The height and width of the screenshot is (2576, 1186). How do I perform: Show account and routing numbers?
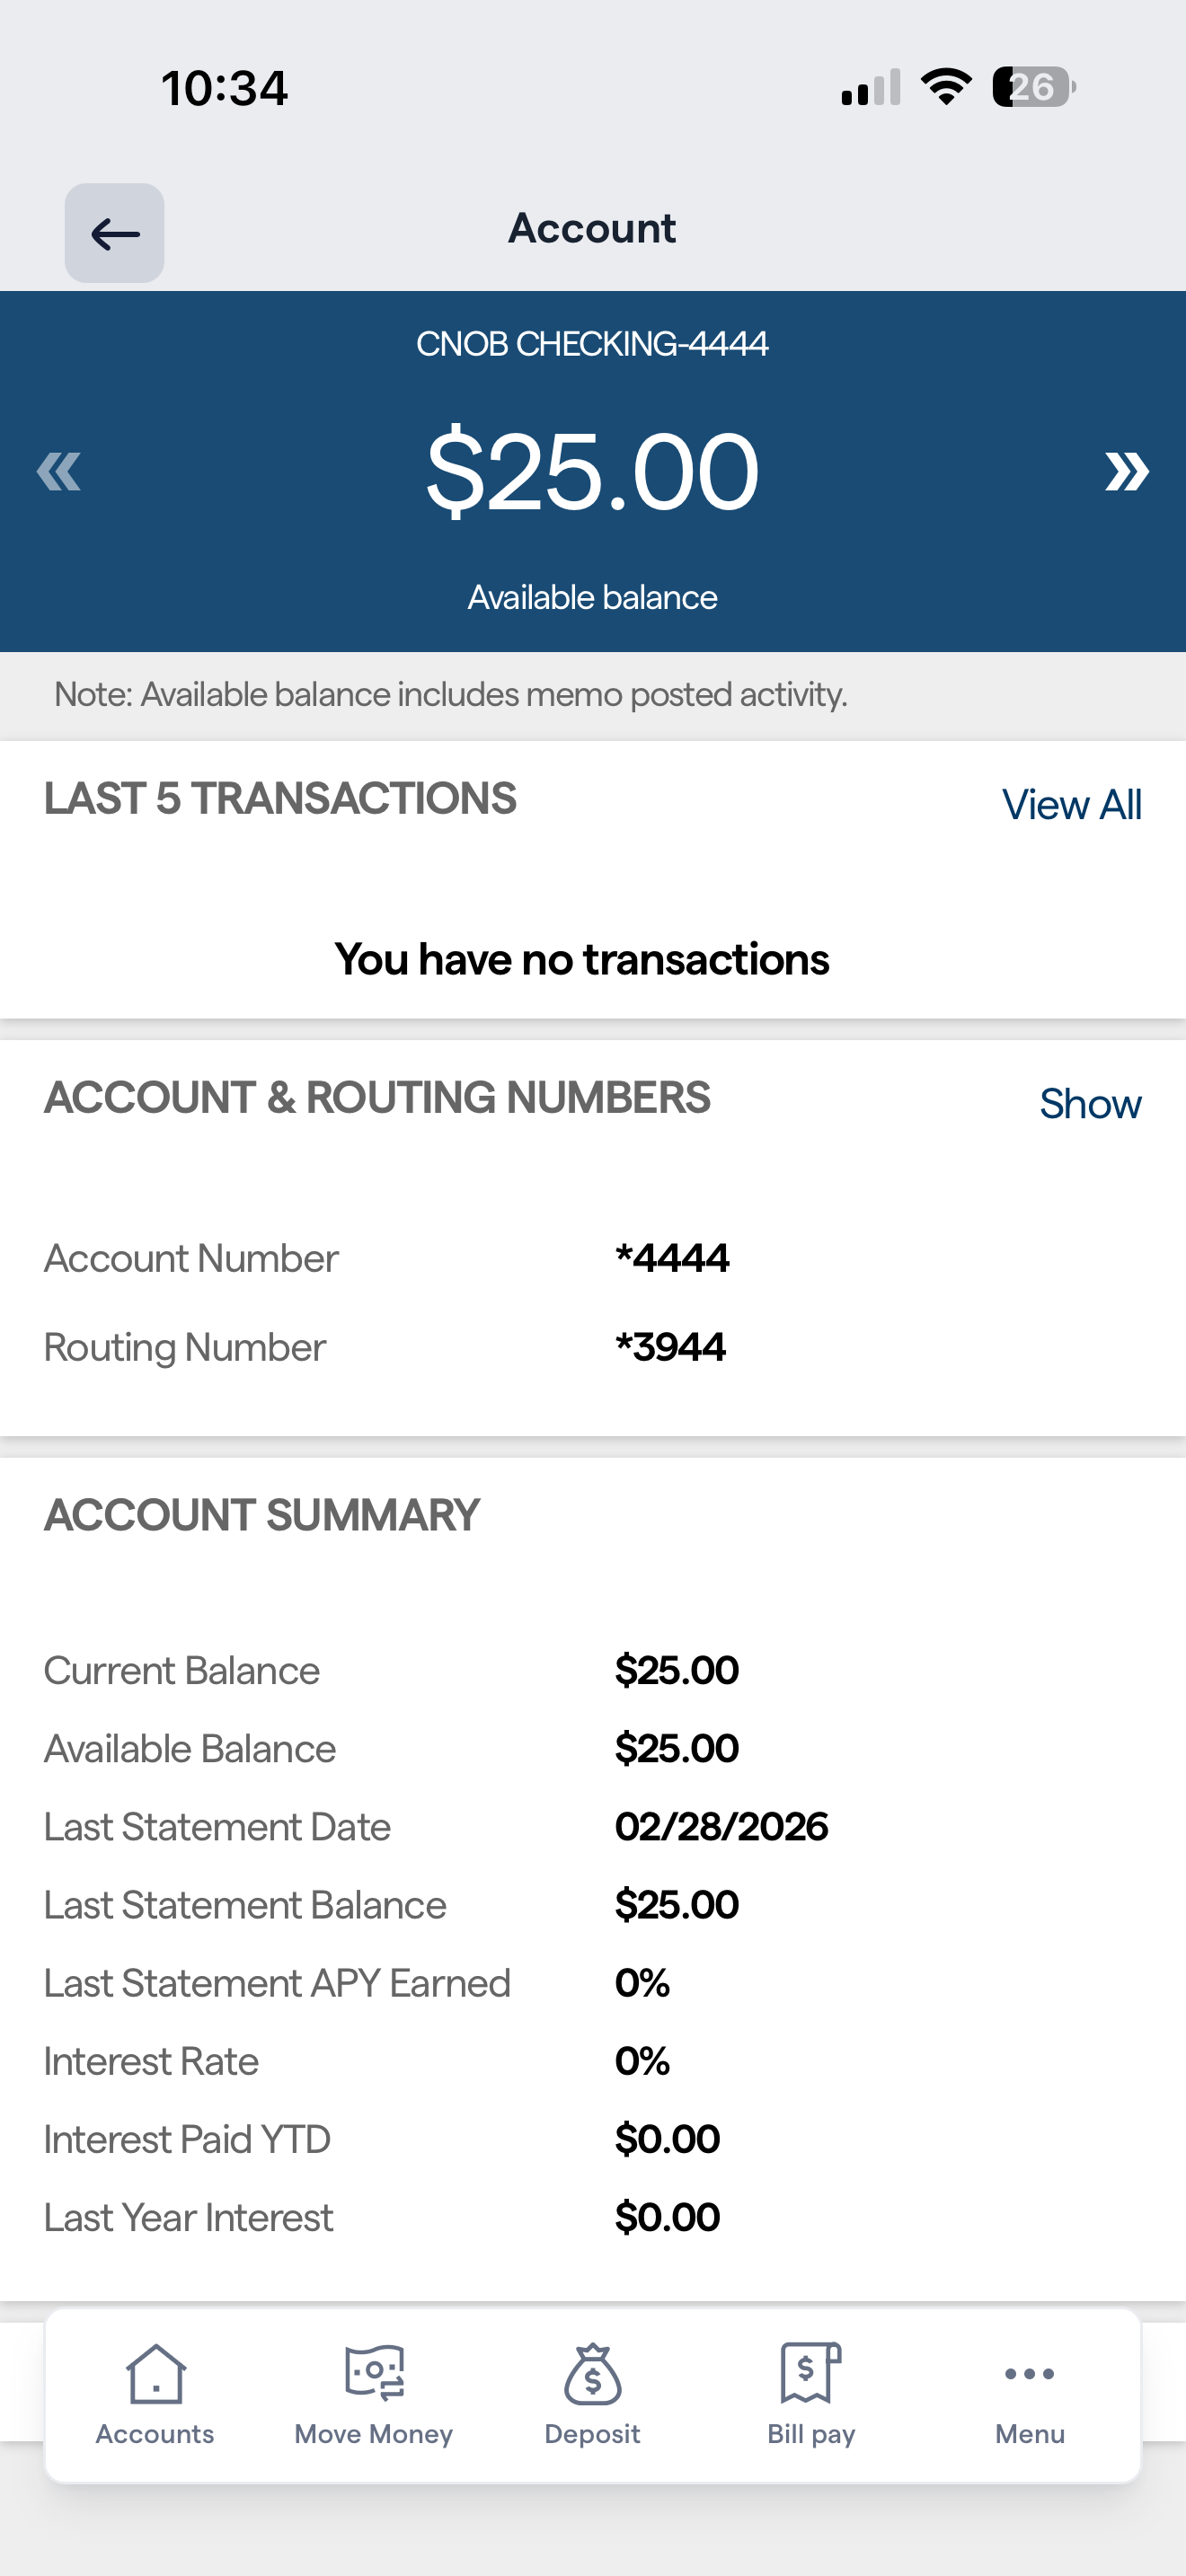point(1090,1104)
